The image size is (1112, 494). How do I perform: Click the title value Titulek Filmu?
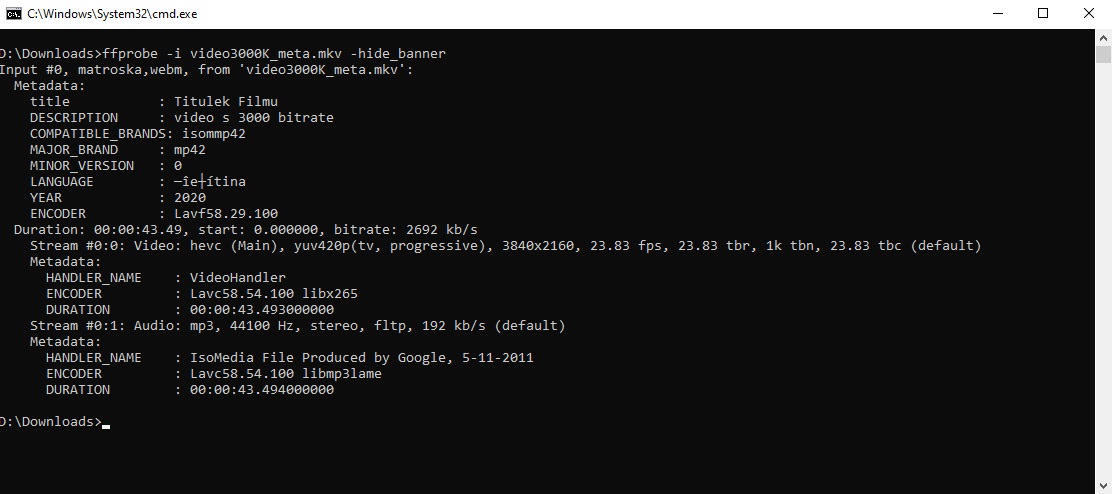pos(226,101)
